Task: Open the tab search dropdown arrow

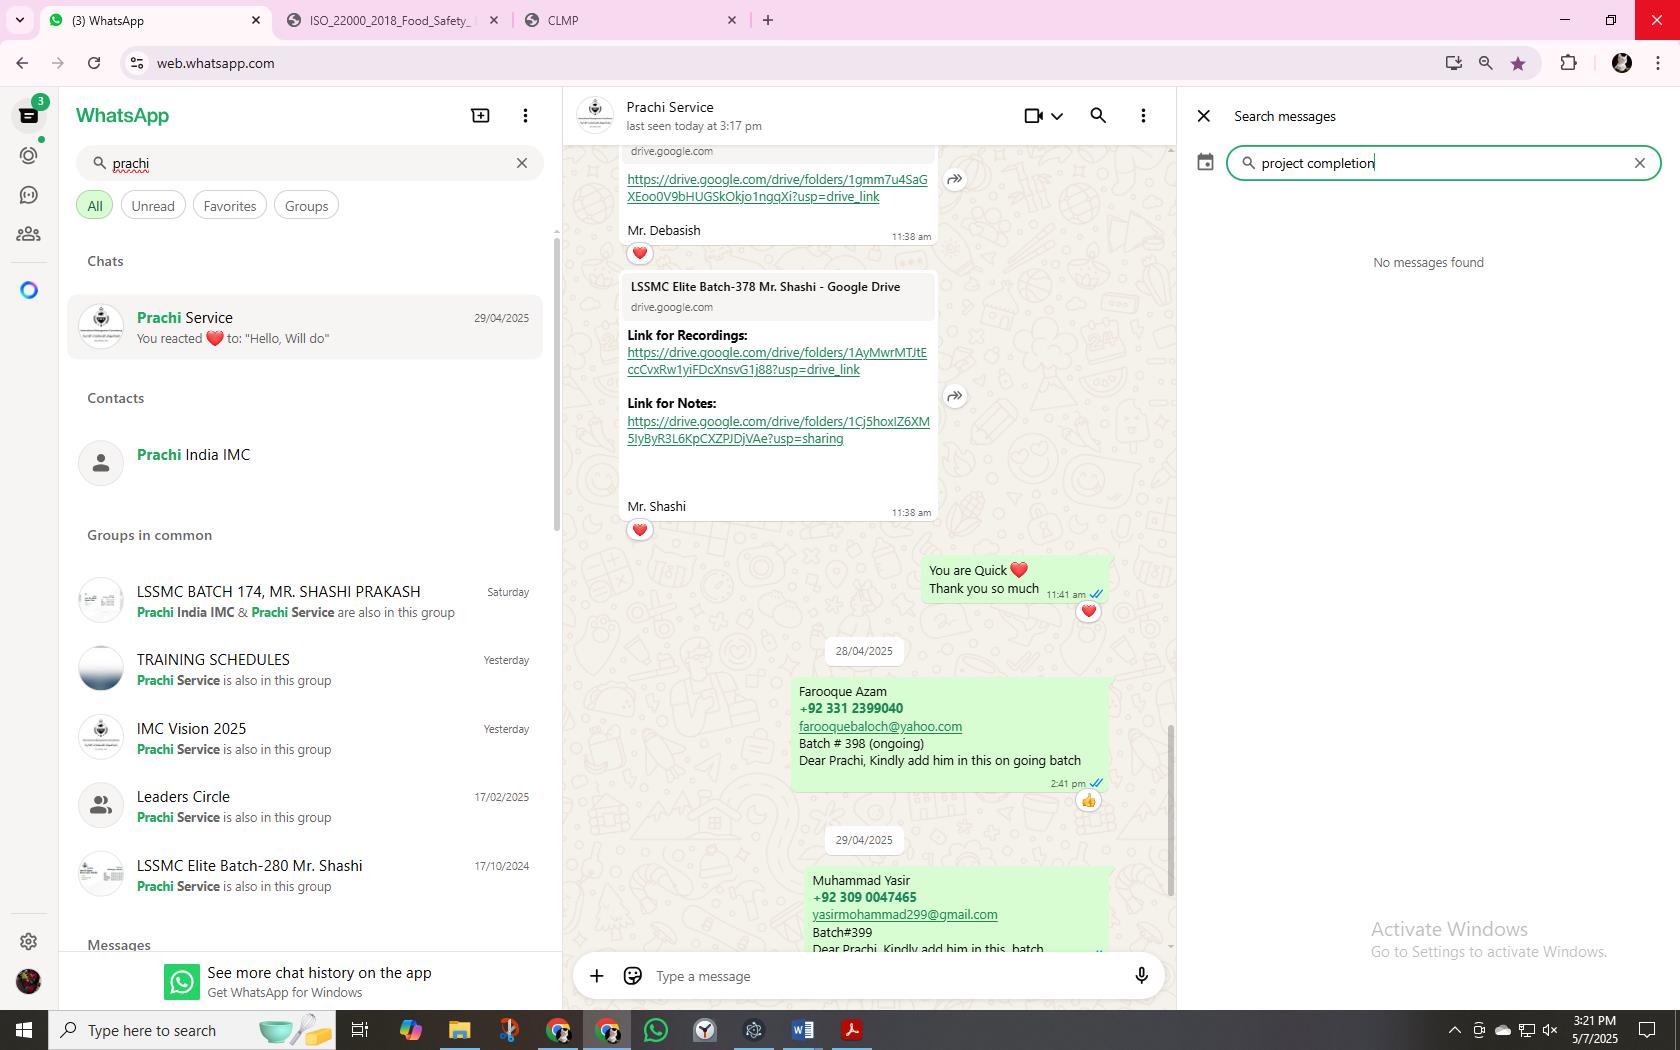Action: pos(19,20)
